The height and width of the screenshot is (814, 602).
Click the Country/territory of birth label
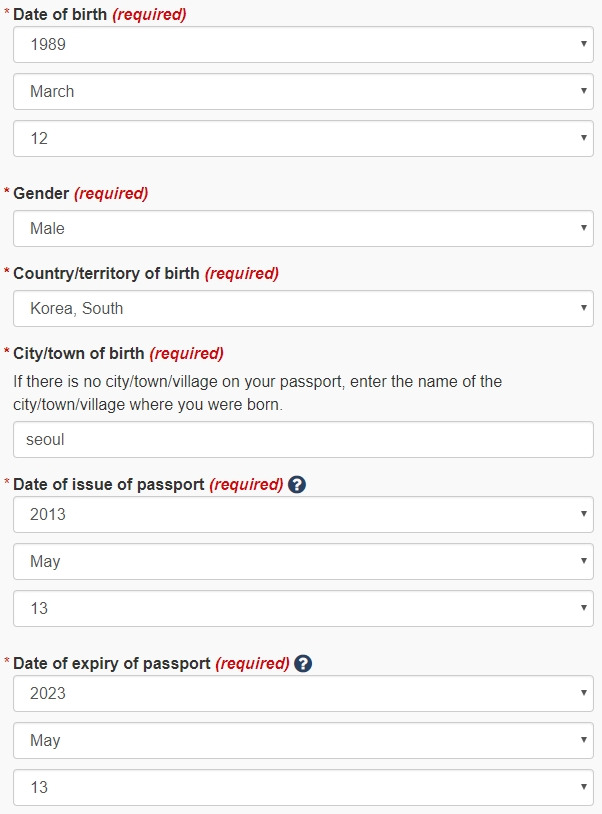click(x=106, y=274)
